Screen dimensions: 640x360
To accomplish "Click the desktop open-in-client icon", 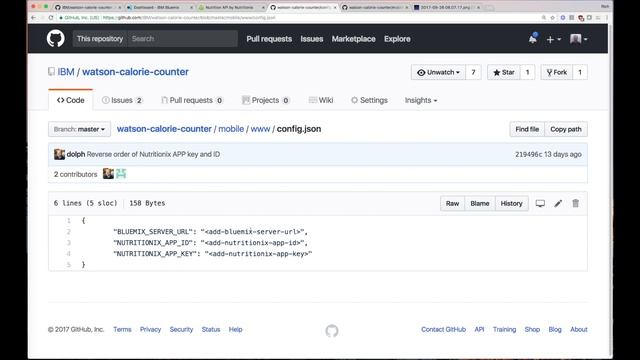I will point(540,203).
